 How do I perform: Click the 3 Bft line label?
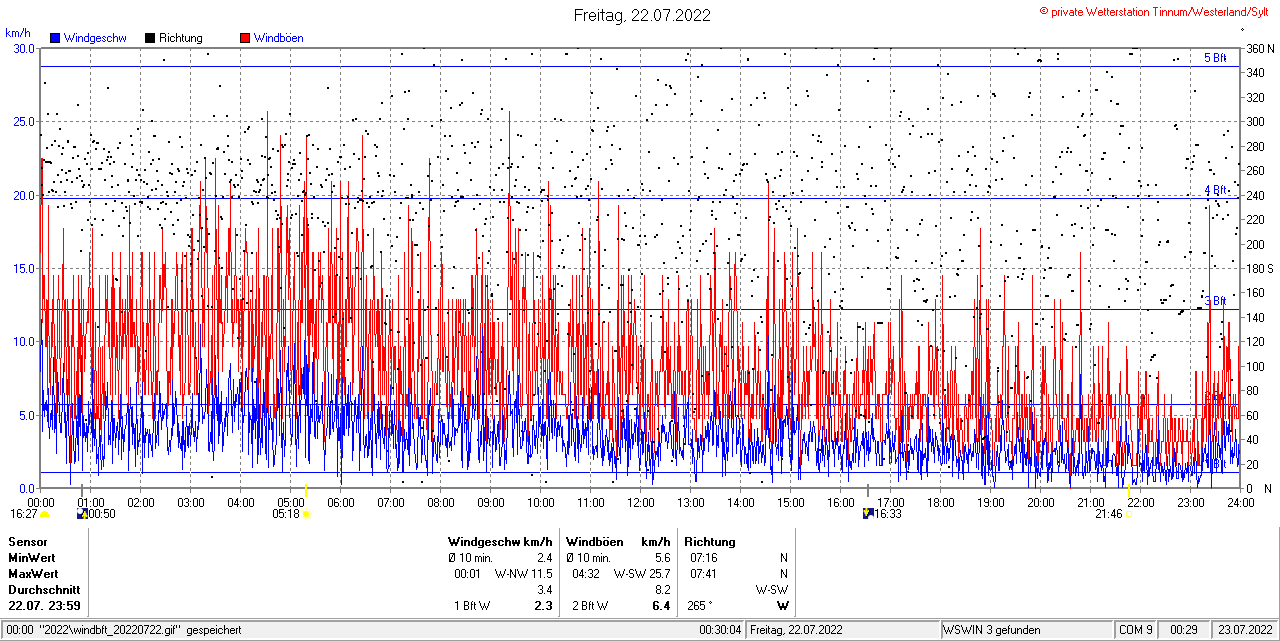click(x=1215, y=301)
